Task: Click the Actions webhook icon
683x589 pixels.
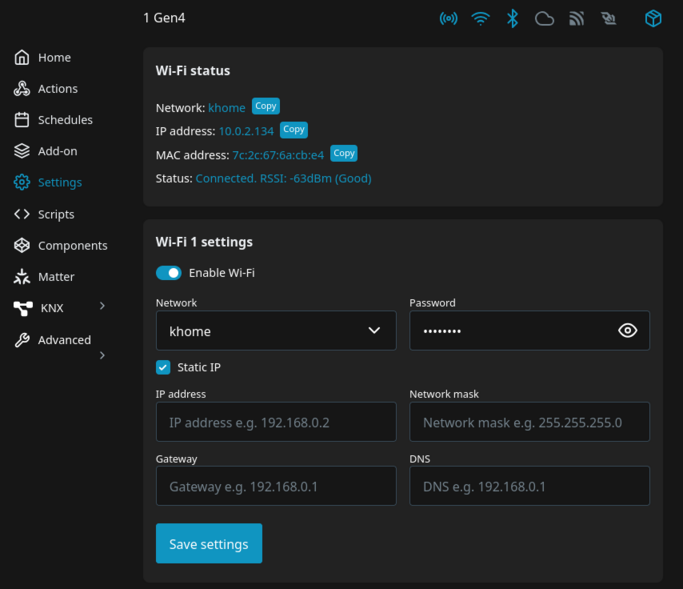Action: coord(22,88)
